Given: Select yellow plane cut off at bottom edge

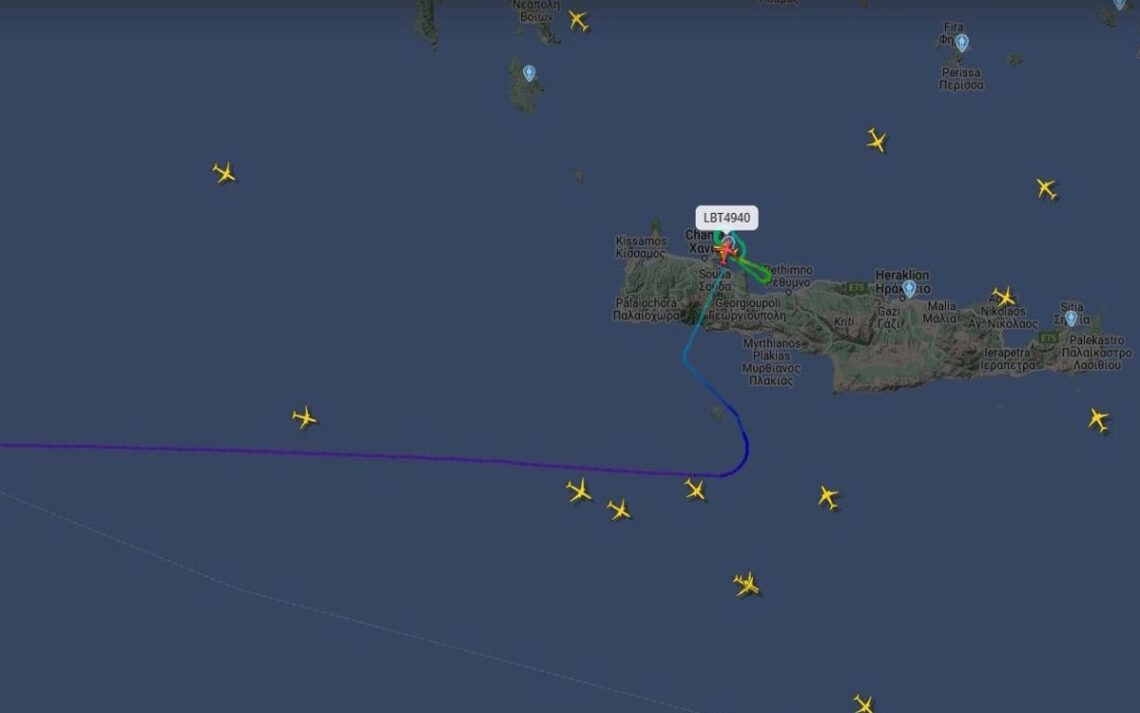Looking at the screenshot, I should (864, 704).
